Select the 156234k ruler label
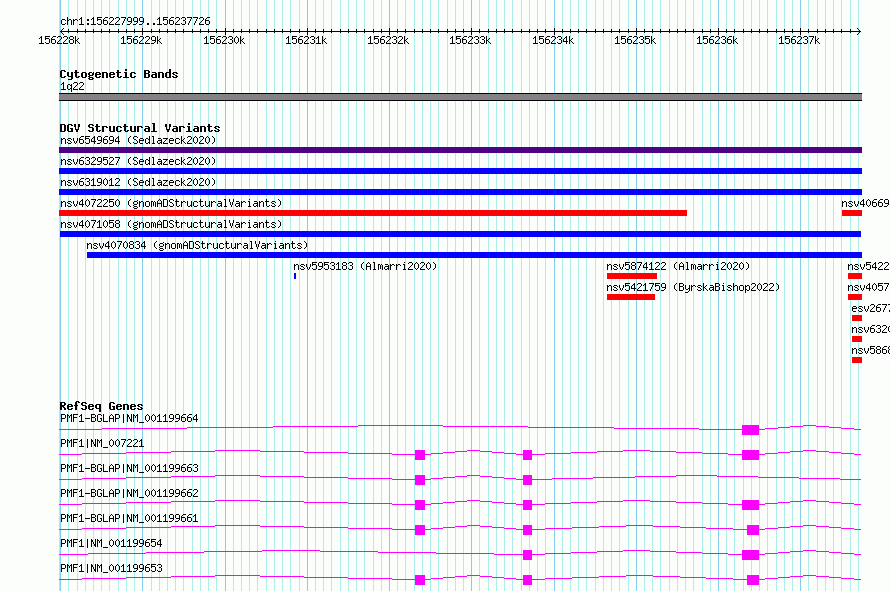This screenshot has width=890, height=591. [x=553, y=40]
